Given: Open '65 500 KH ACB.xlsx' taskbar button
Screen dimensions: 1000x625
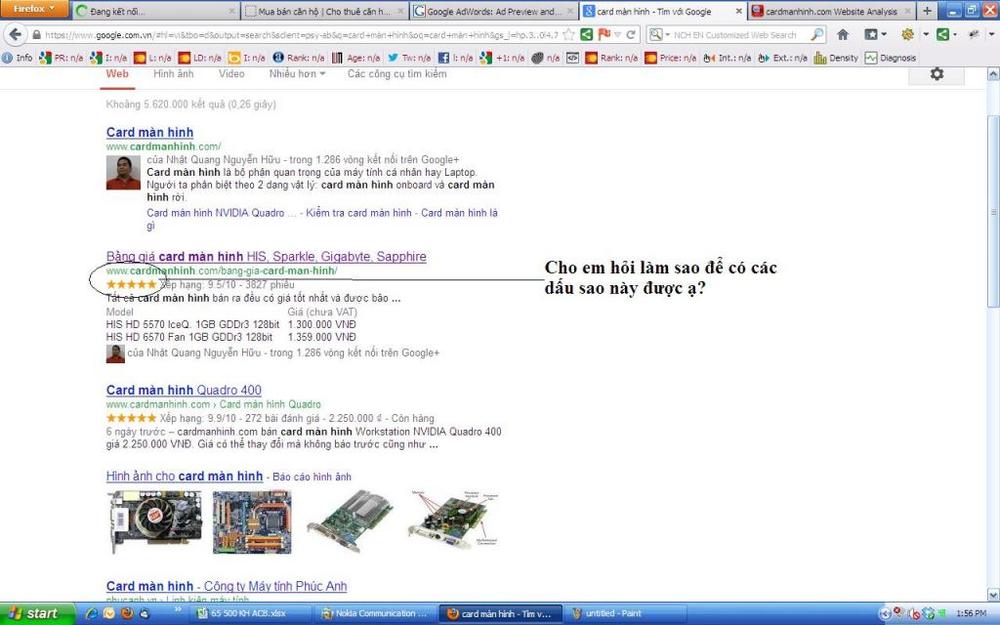Looking at the screenshot, I should [x=251, y=614].
